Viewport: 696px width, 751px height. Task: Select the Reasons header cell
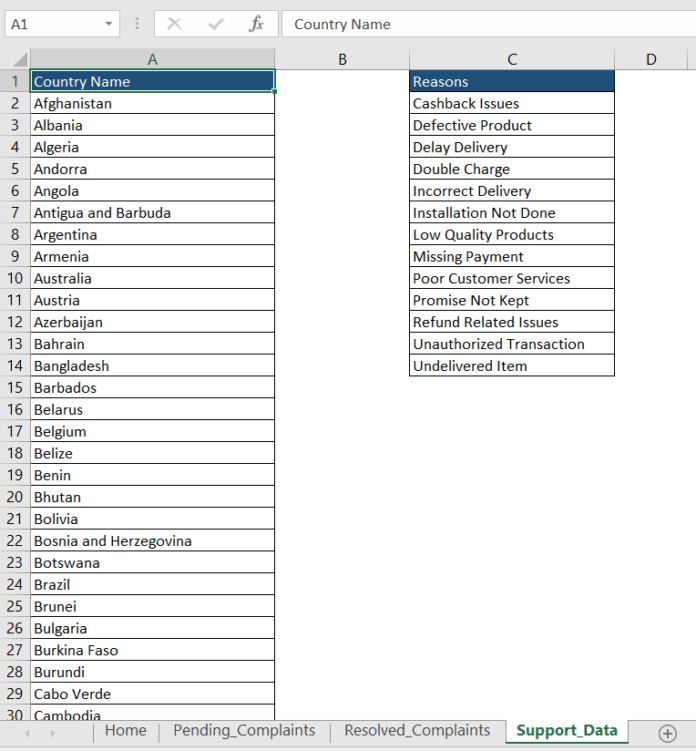pos(511,81)
